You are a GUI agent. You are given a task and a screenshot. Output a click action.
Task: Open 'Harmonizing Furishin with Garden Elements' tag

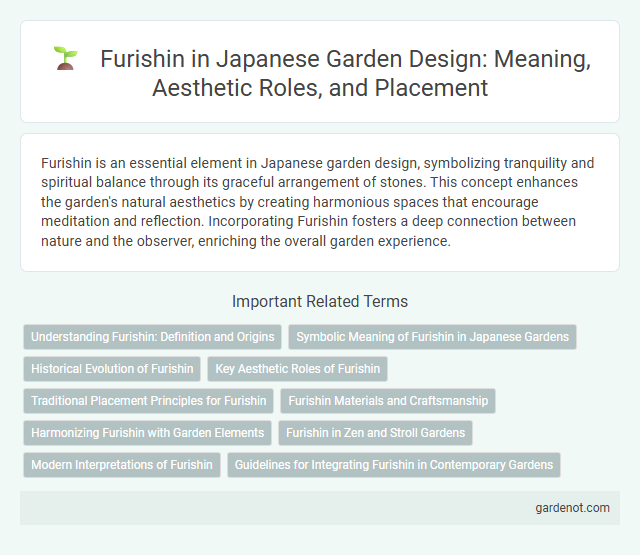tap(147, 433)
